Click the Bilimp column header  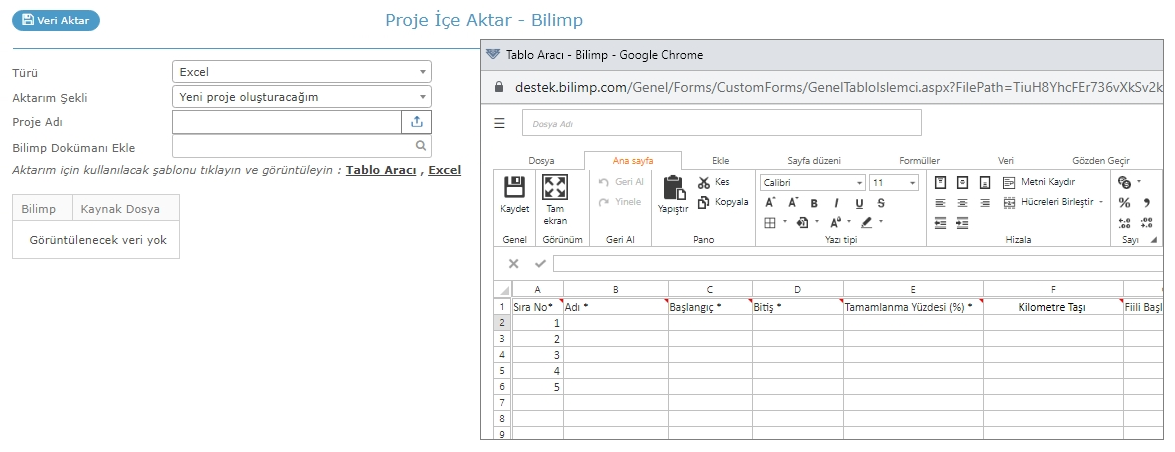click(42, 208)
